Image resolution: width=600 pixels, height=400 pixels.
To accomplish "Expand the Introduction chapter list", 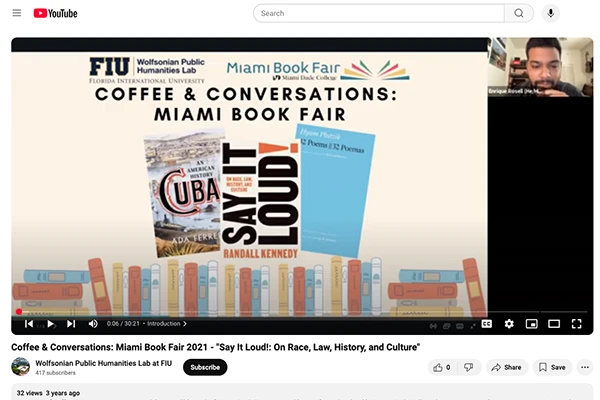I will 167,324.
